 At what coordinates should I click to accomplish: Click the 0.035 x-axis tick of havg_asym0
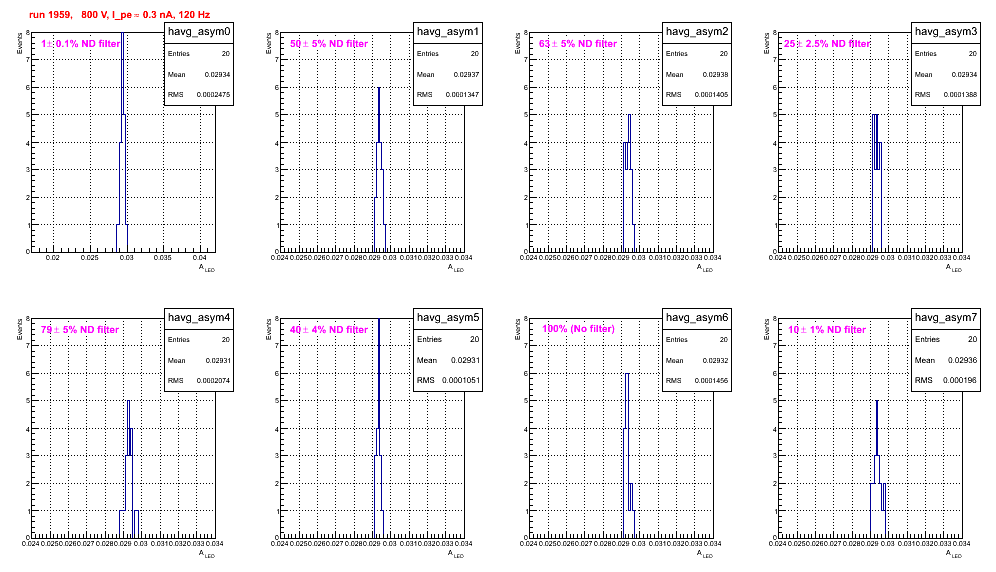click(164, 257)
